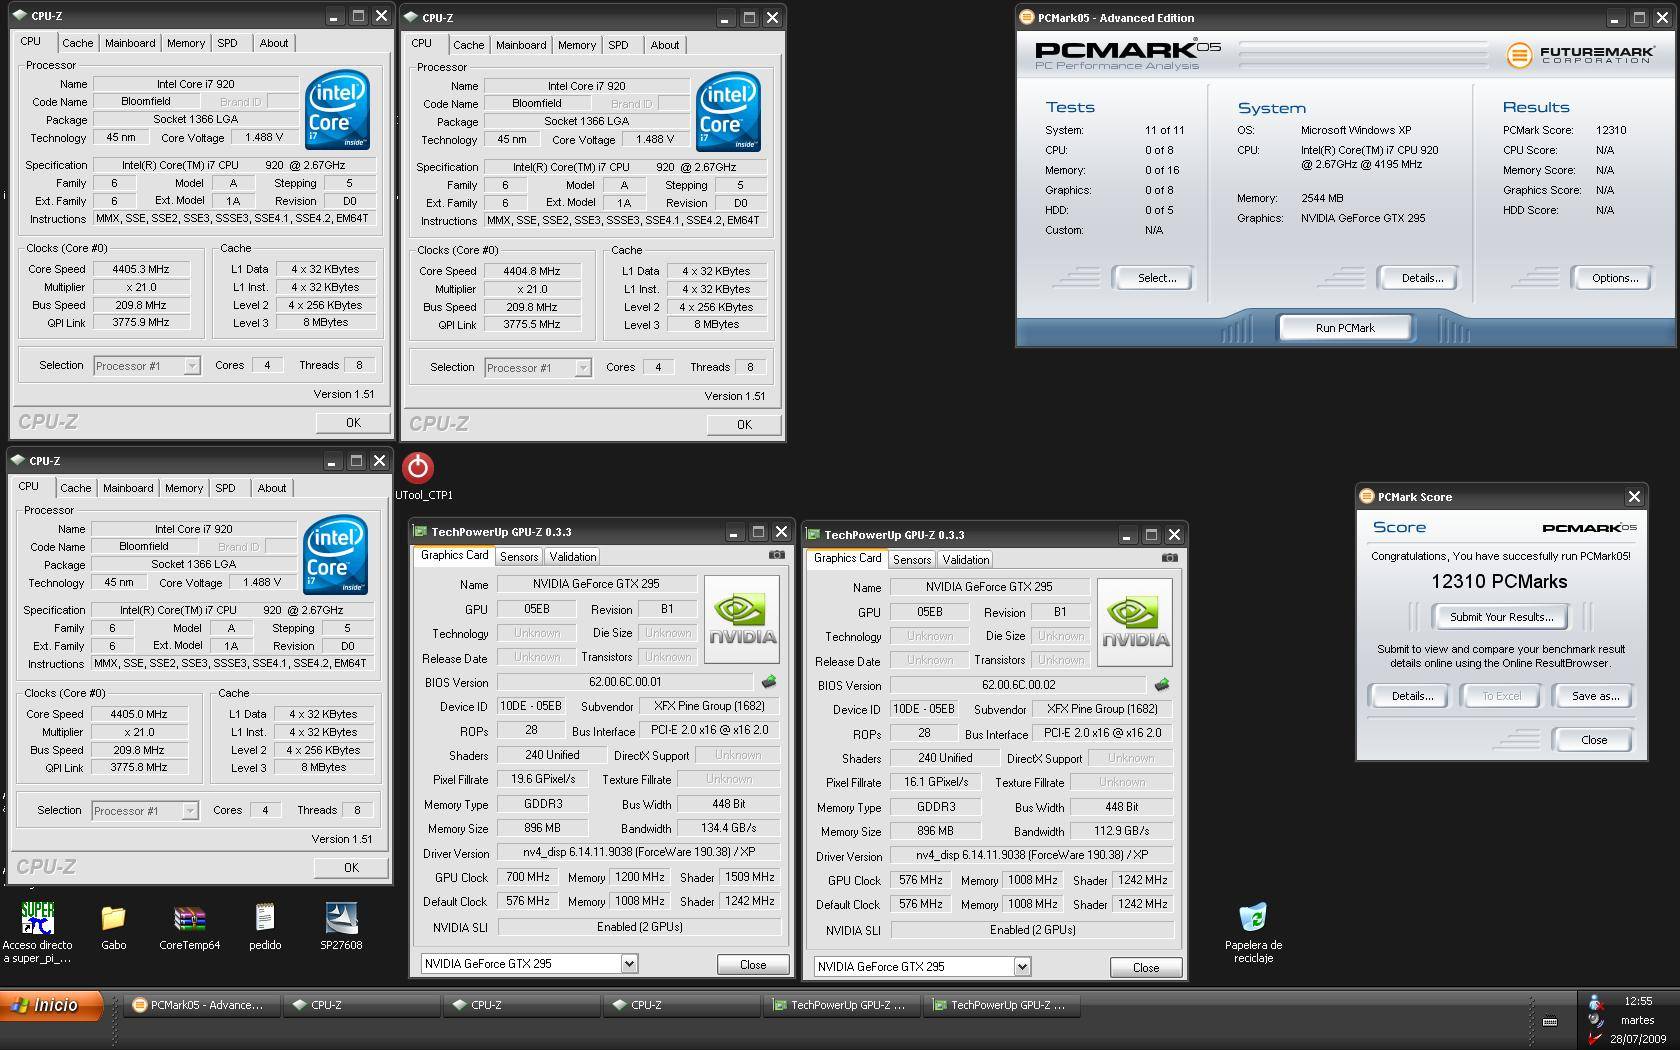Click Close button in right GPU-Z window
1680x1050 pixels.
(x=1146, y=968)
